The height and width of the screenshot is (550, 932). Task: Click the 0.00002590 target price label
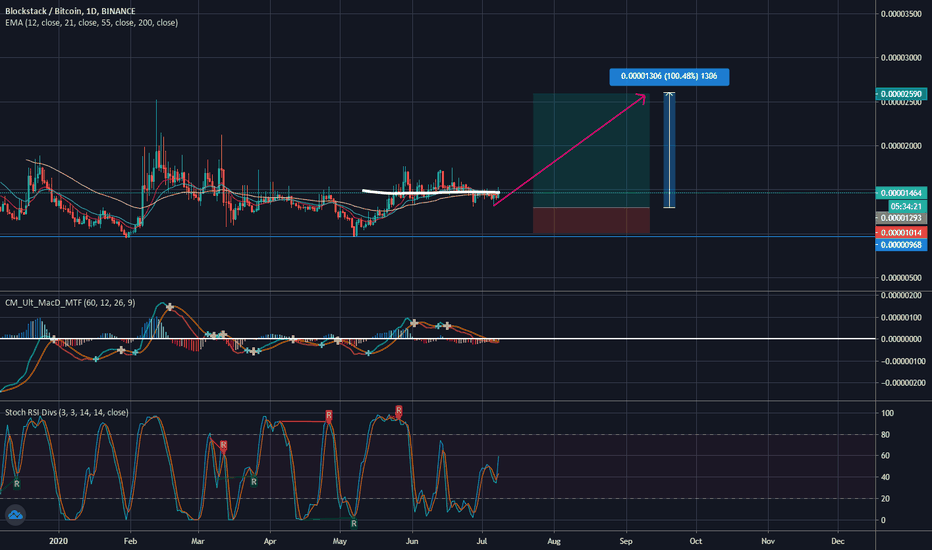[x=901, y=94]
